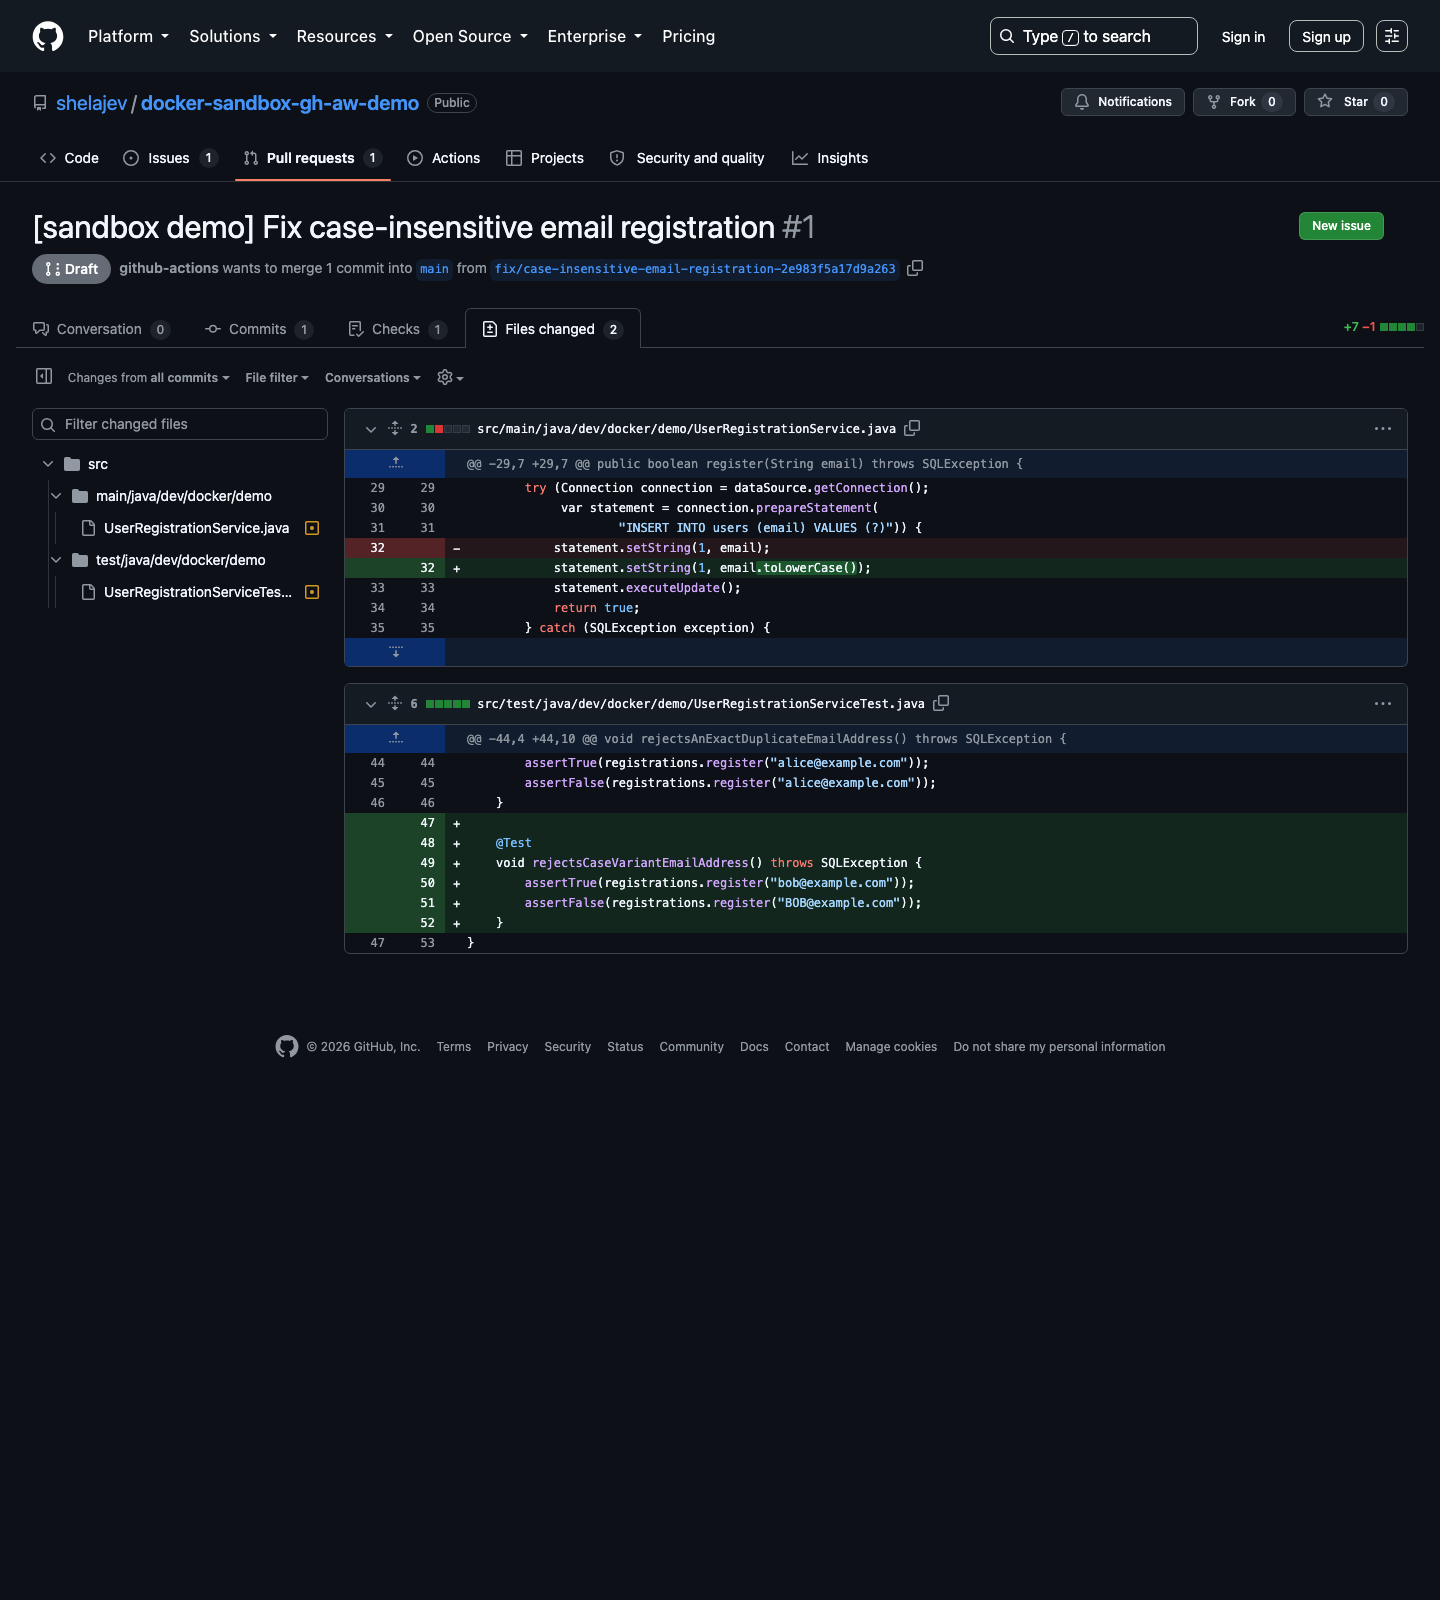The height and width of the screenshot is (1600, 1440).
Task: Open the main base branch link
Action: click(434, 269)
